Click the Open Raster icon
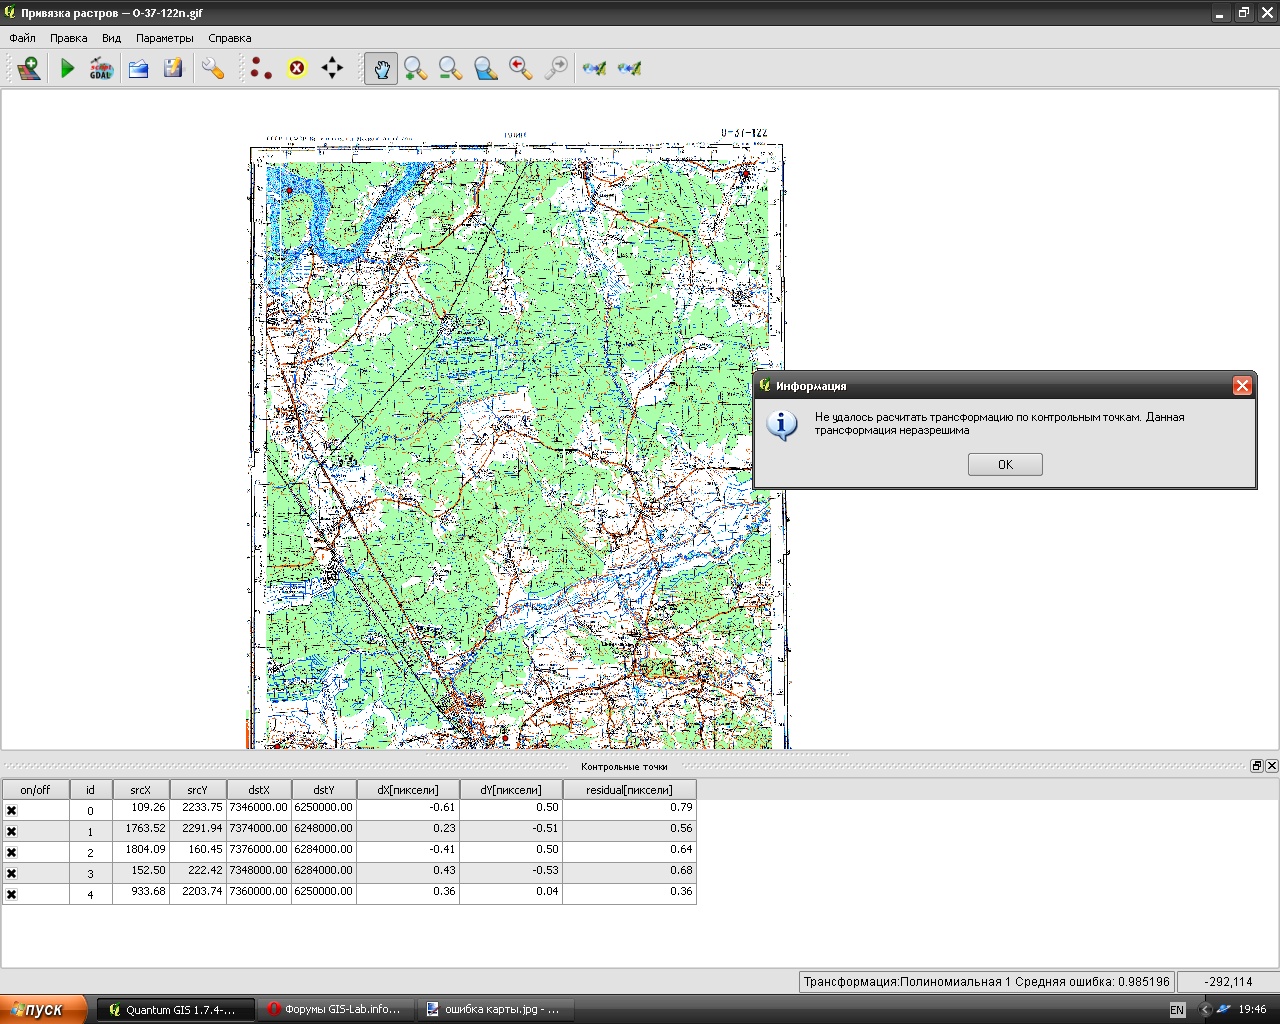Image resolution: width=1280 pixels, height=1024 pixels. pyautogui.click(x=28, y=68)
